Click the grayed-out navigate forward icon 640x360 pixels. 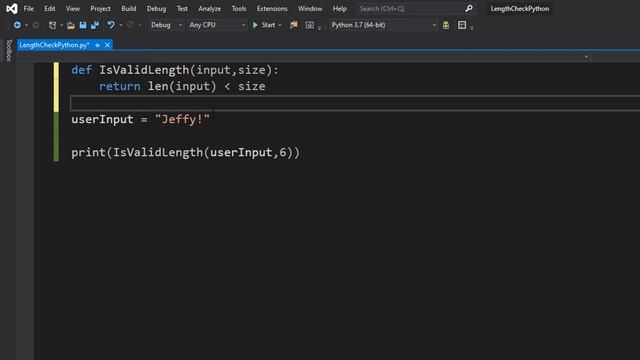36,25
